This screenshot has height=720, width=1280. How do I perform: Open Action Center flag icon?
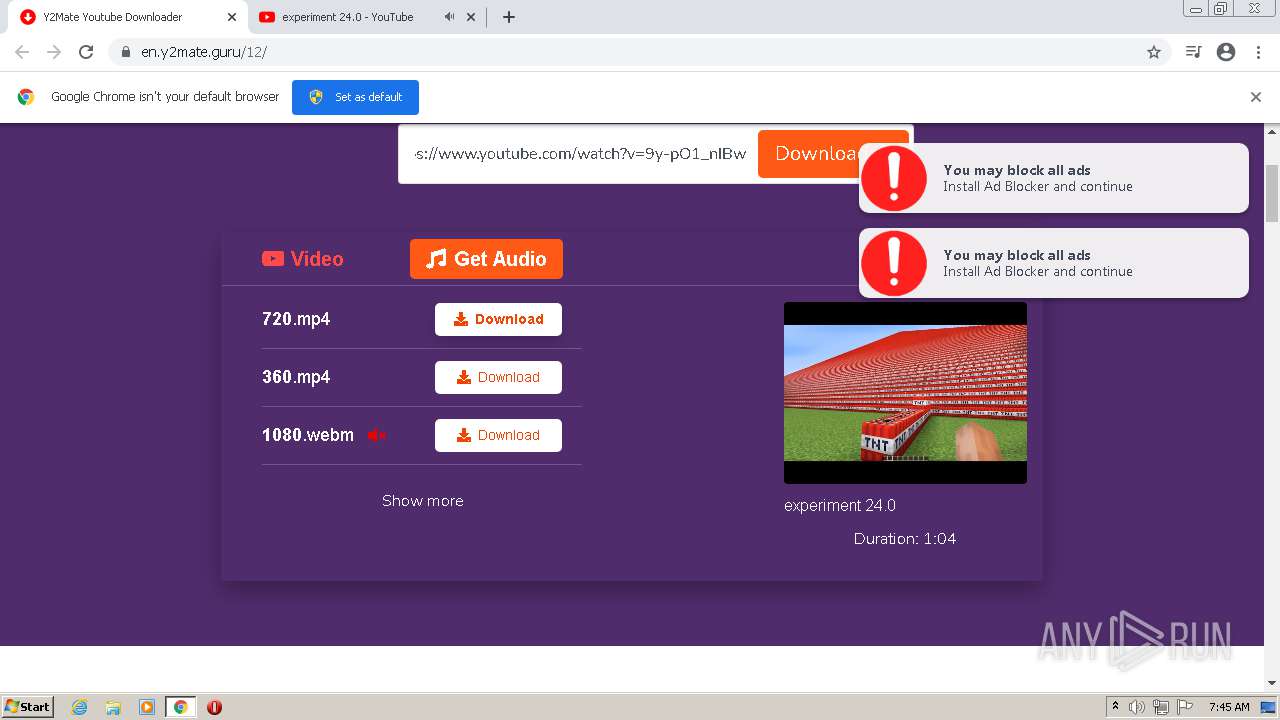point(1185,707)
